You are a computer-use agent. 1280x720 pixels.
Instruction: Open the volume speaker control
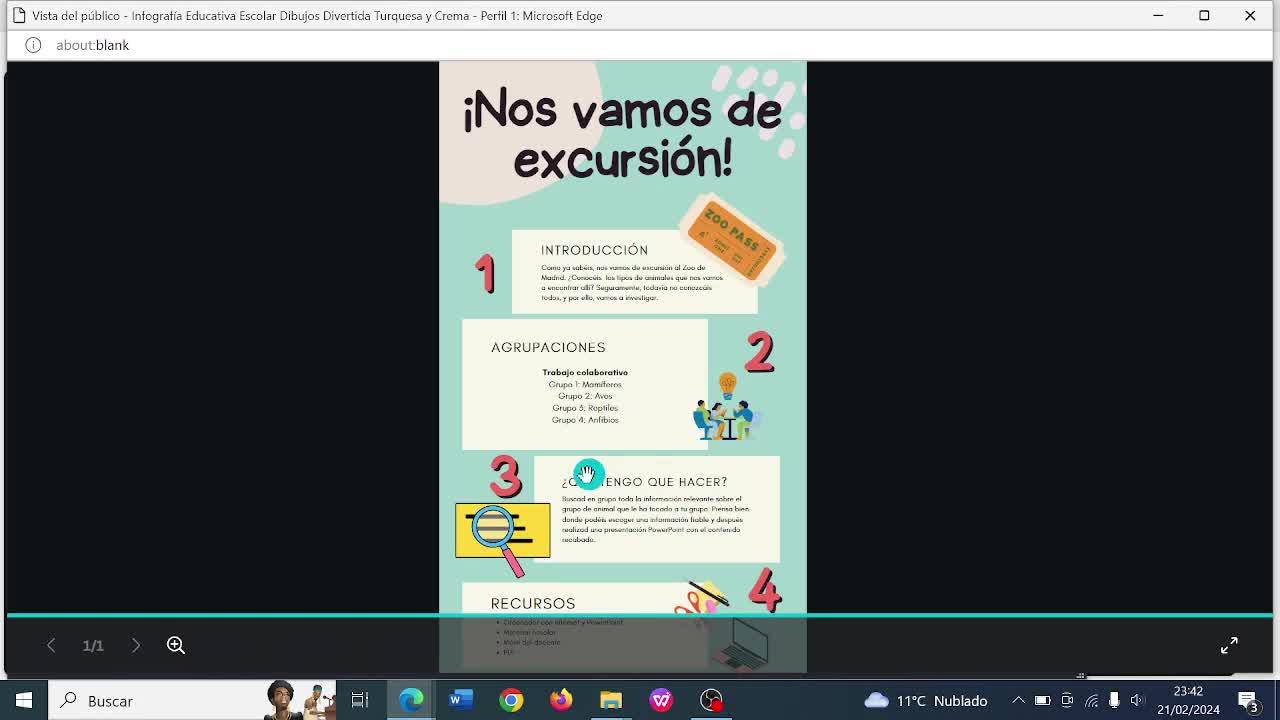(1137, 700)
